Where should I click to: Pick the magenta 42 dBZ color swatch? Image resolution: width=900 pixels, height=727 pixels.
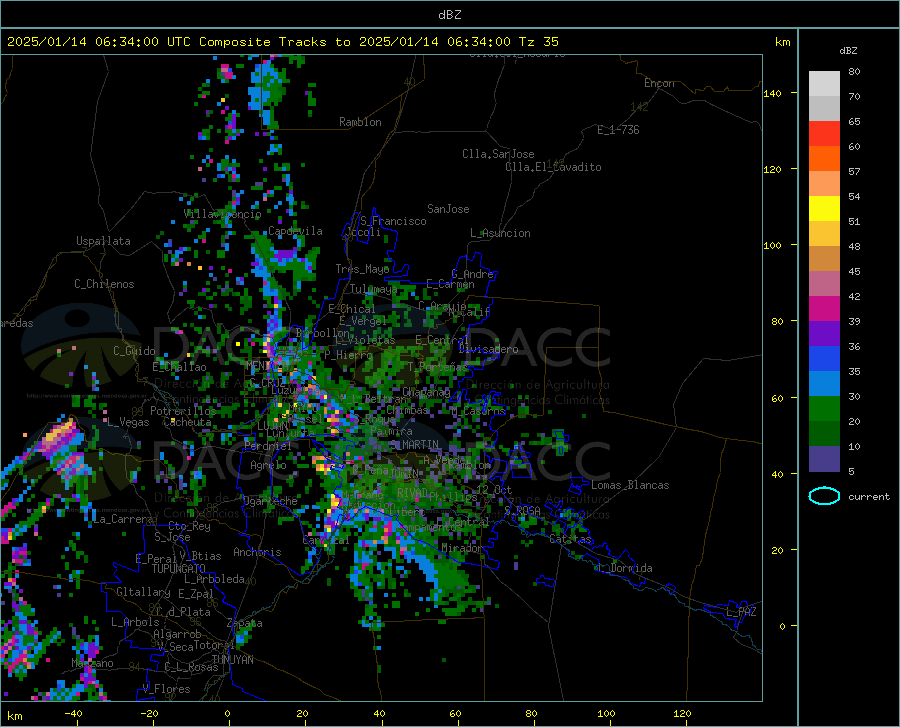tap(824, 308)
